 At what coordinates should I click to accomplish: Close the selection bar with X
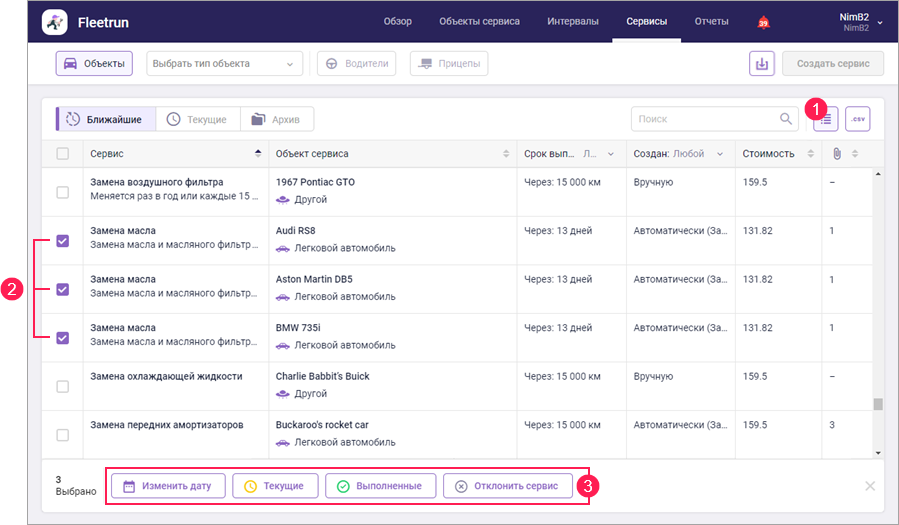[x=869, y=486]
